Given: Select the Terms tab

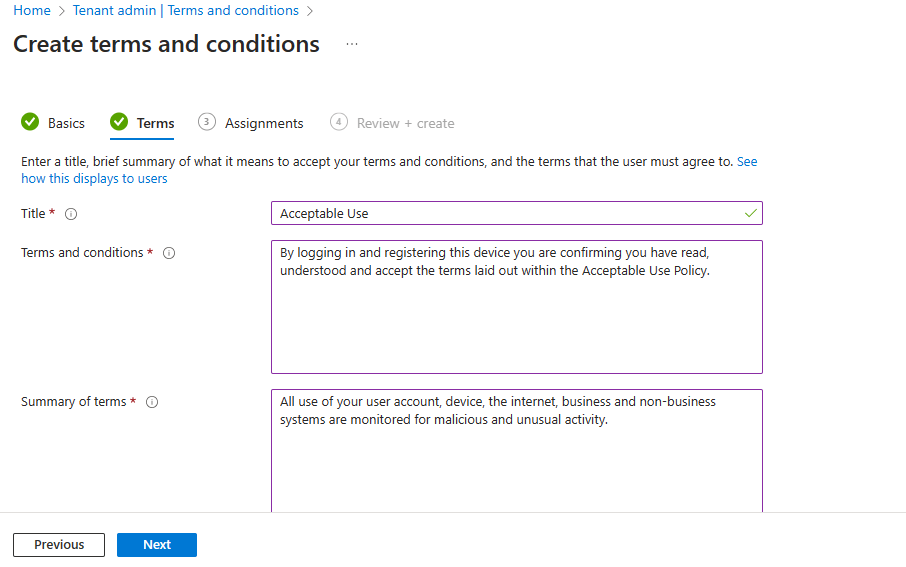Looking at the screenshot, I should 155,124.
